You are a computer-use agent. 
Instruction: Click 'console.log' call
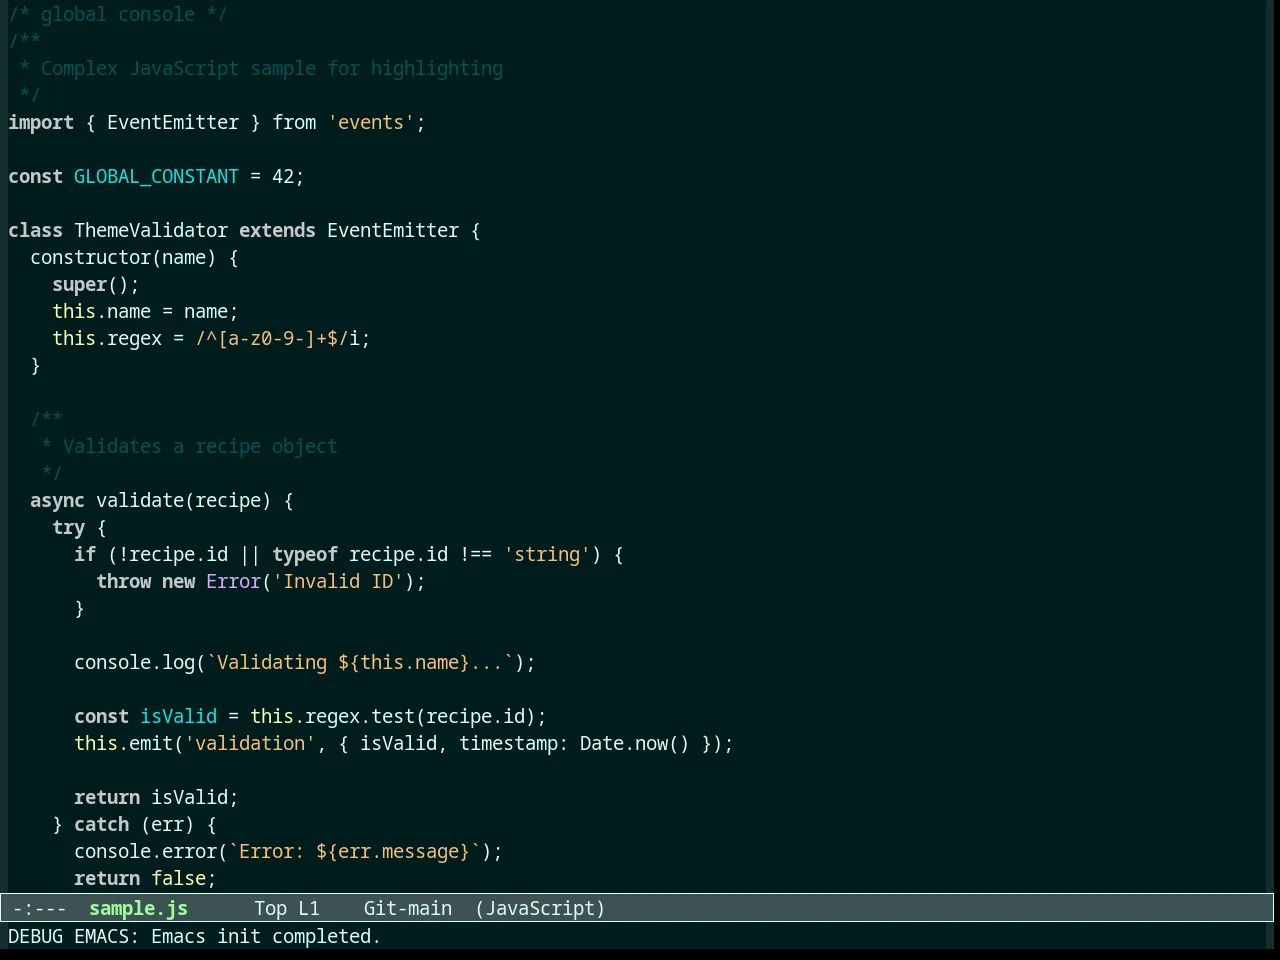pyautogui.click(x=134, y=662)
